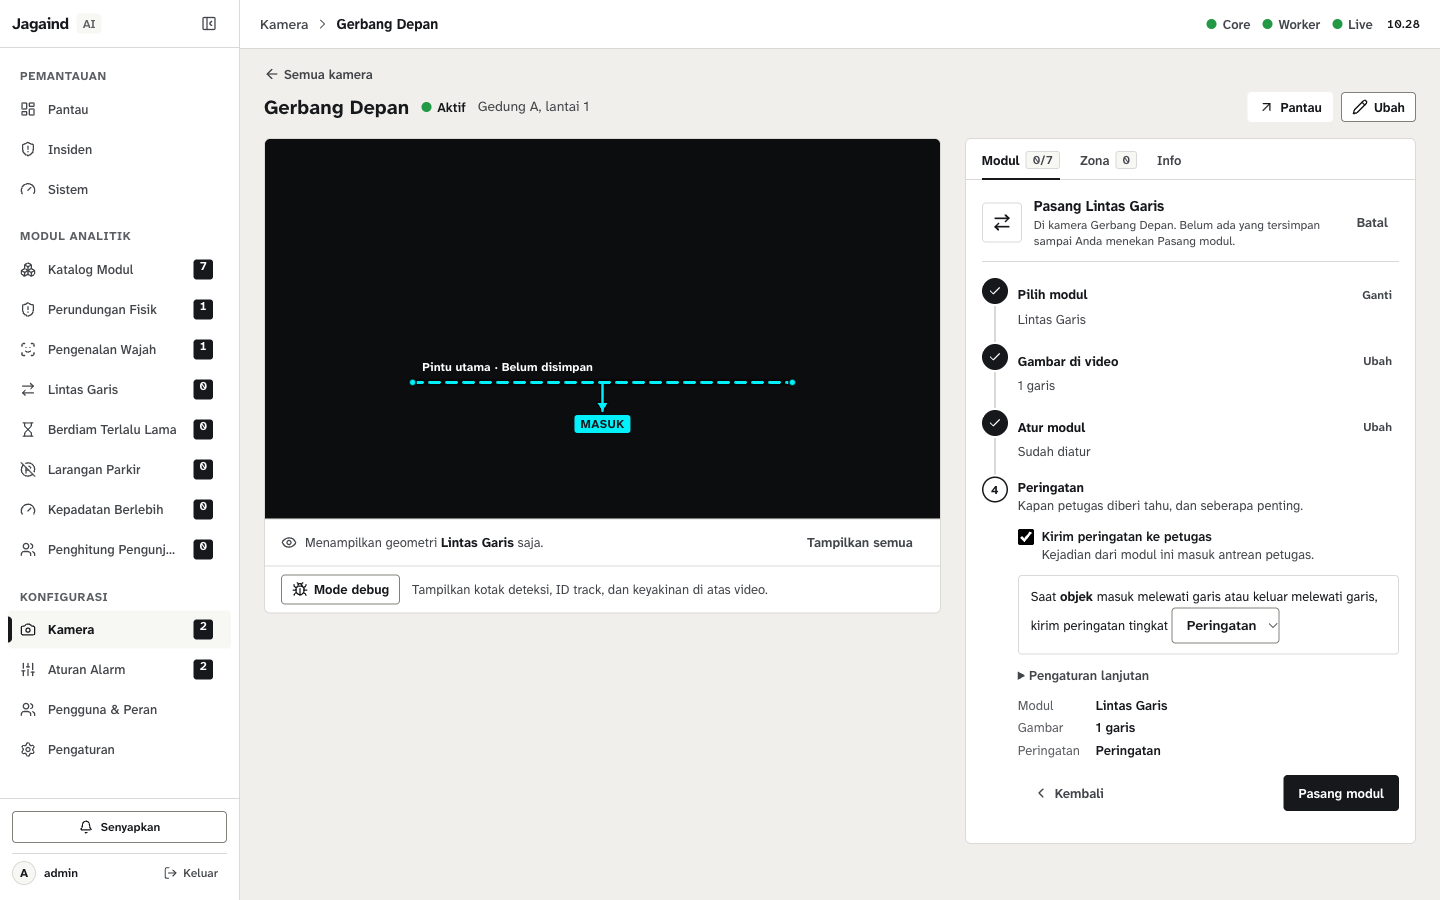The width and height of the screenshot is (1440, 900).
Task: Switch to the Zona tab
Action: (x=1107, y=161)
